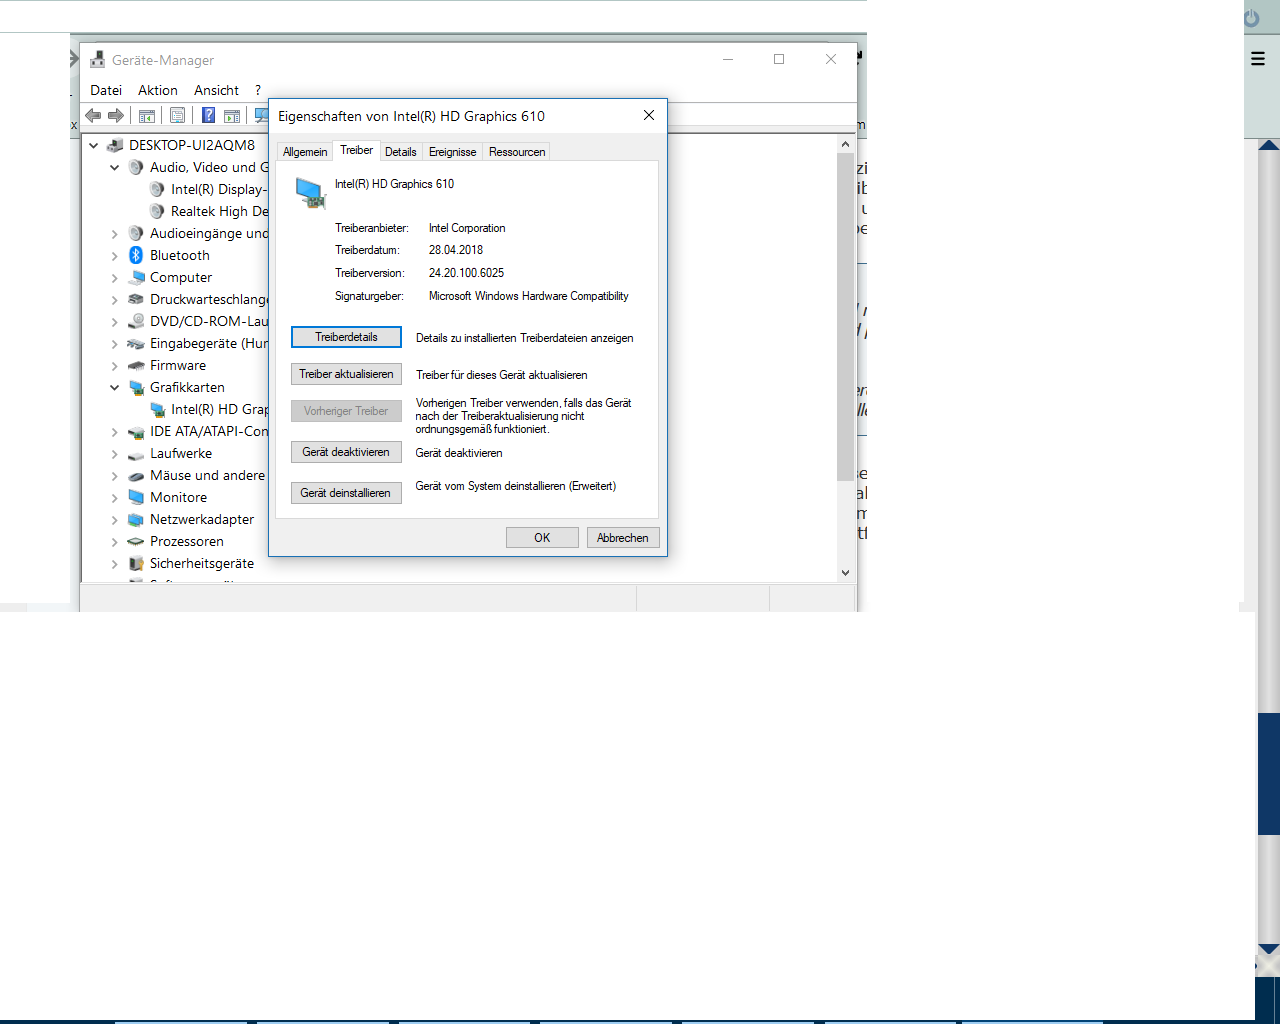
Task: Close the Eigenschaften von Intel(R) HD Graphics dialog
Action: (x=649, y=115)
